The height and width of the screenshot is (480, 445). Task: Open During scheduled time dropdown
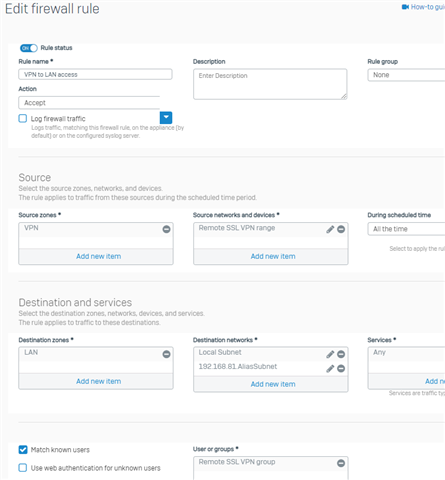pos(406,229)
